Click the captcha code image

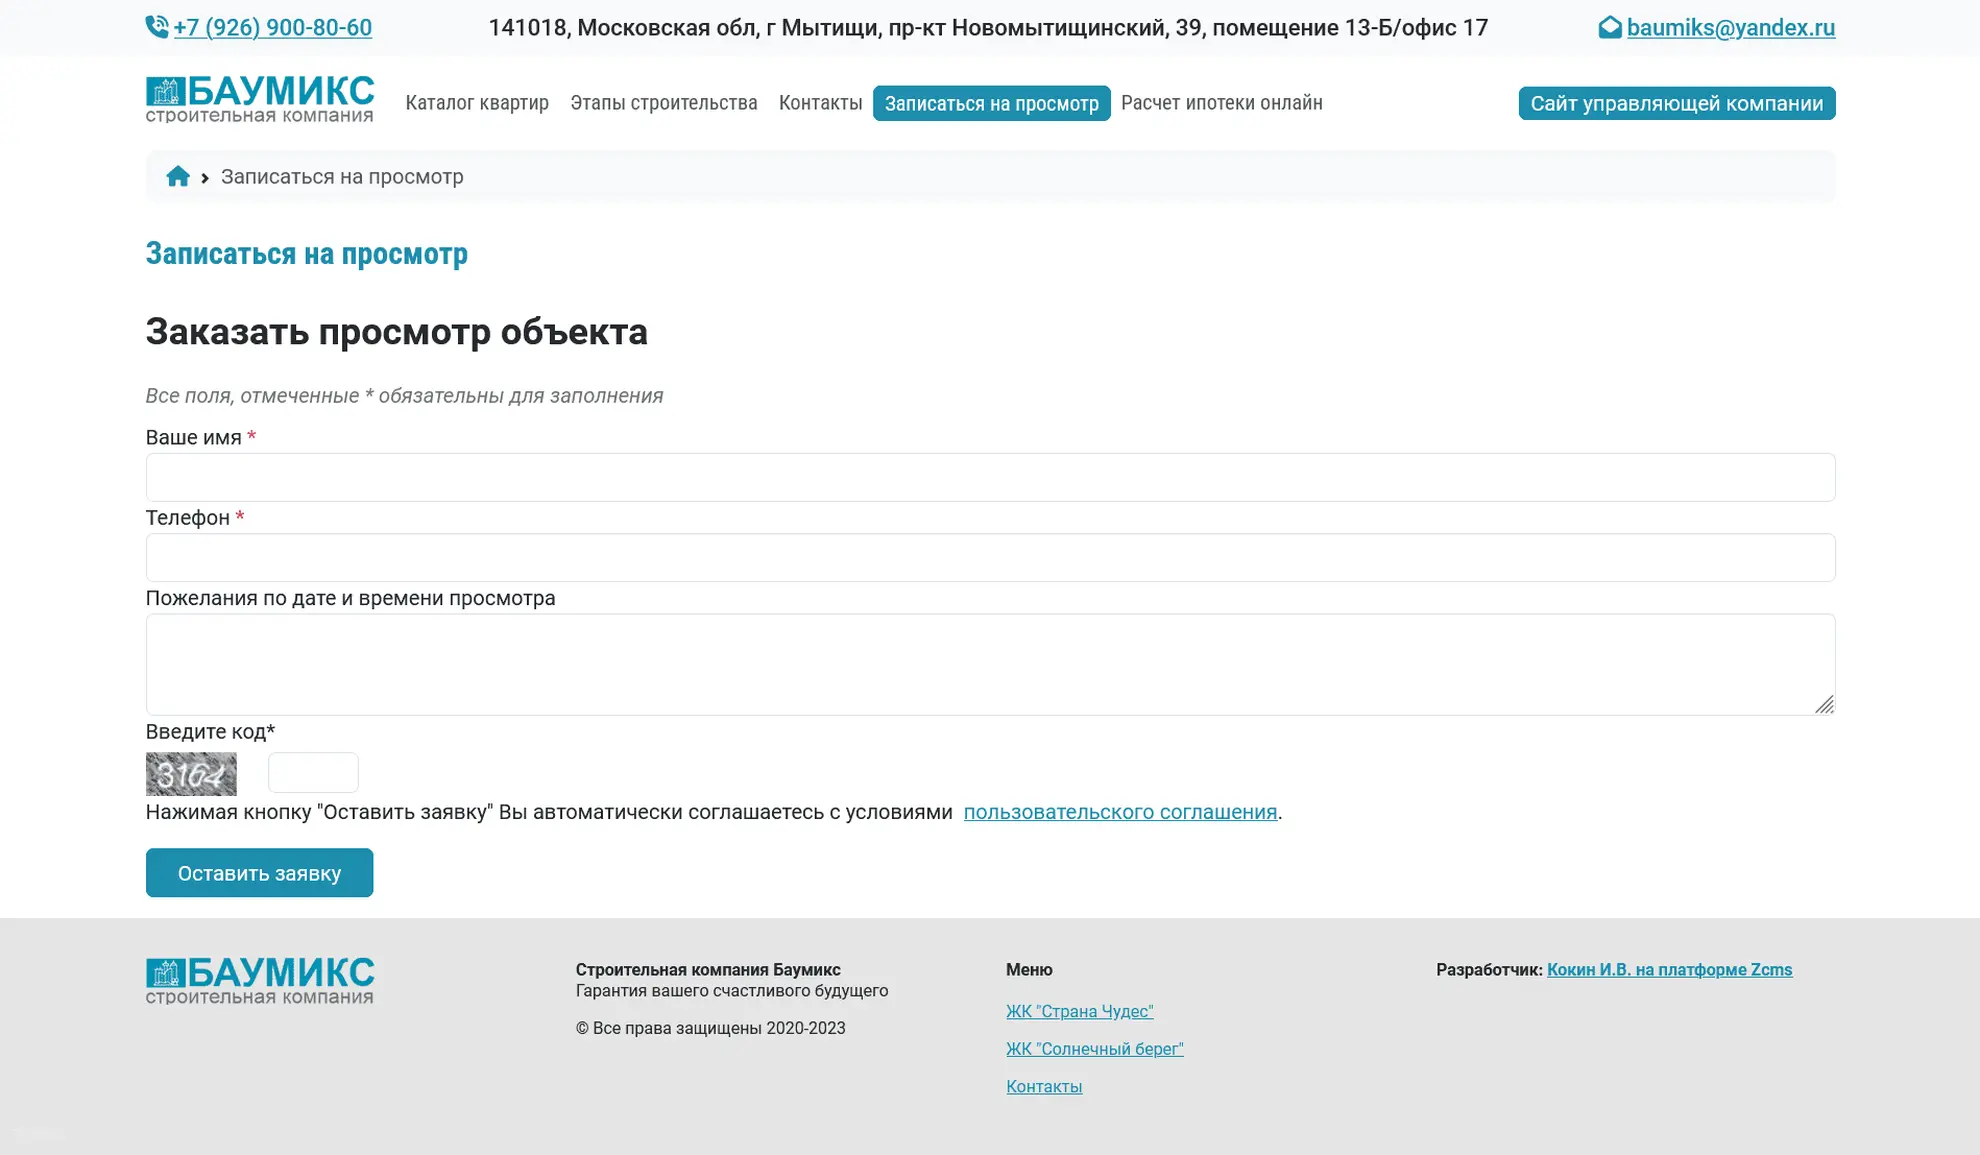(191, 774)
